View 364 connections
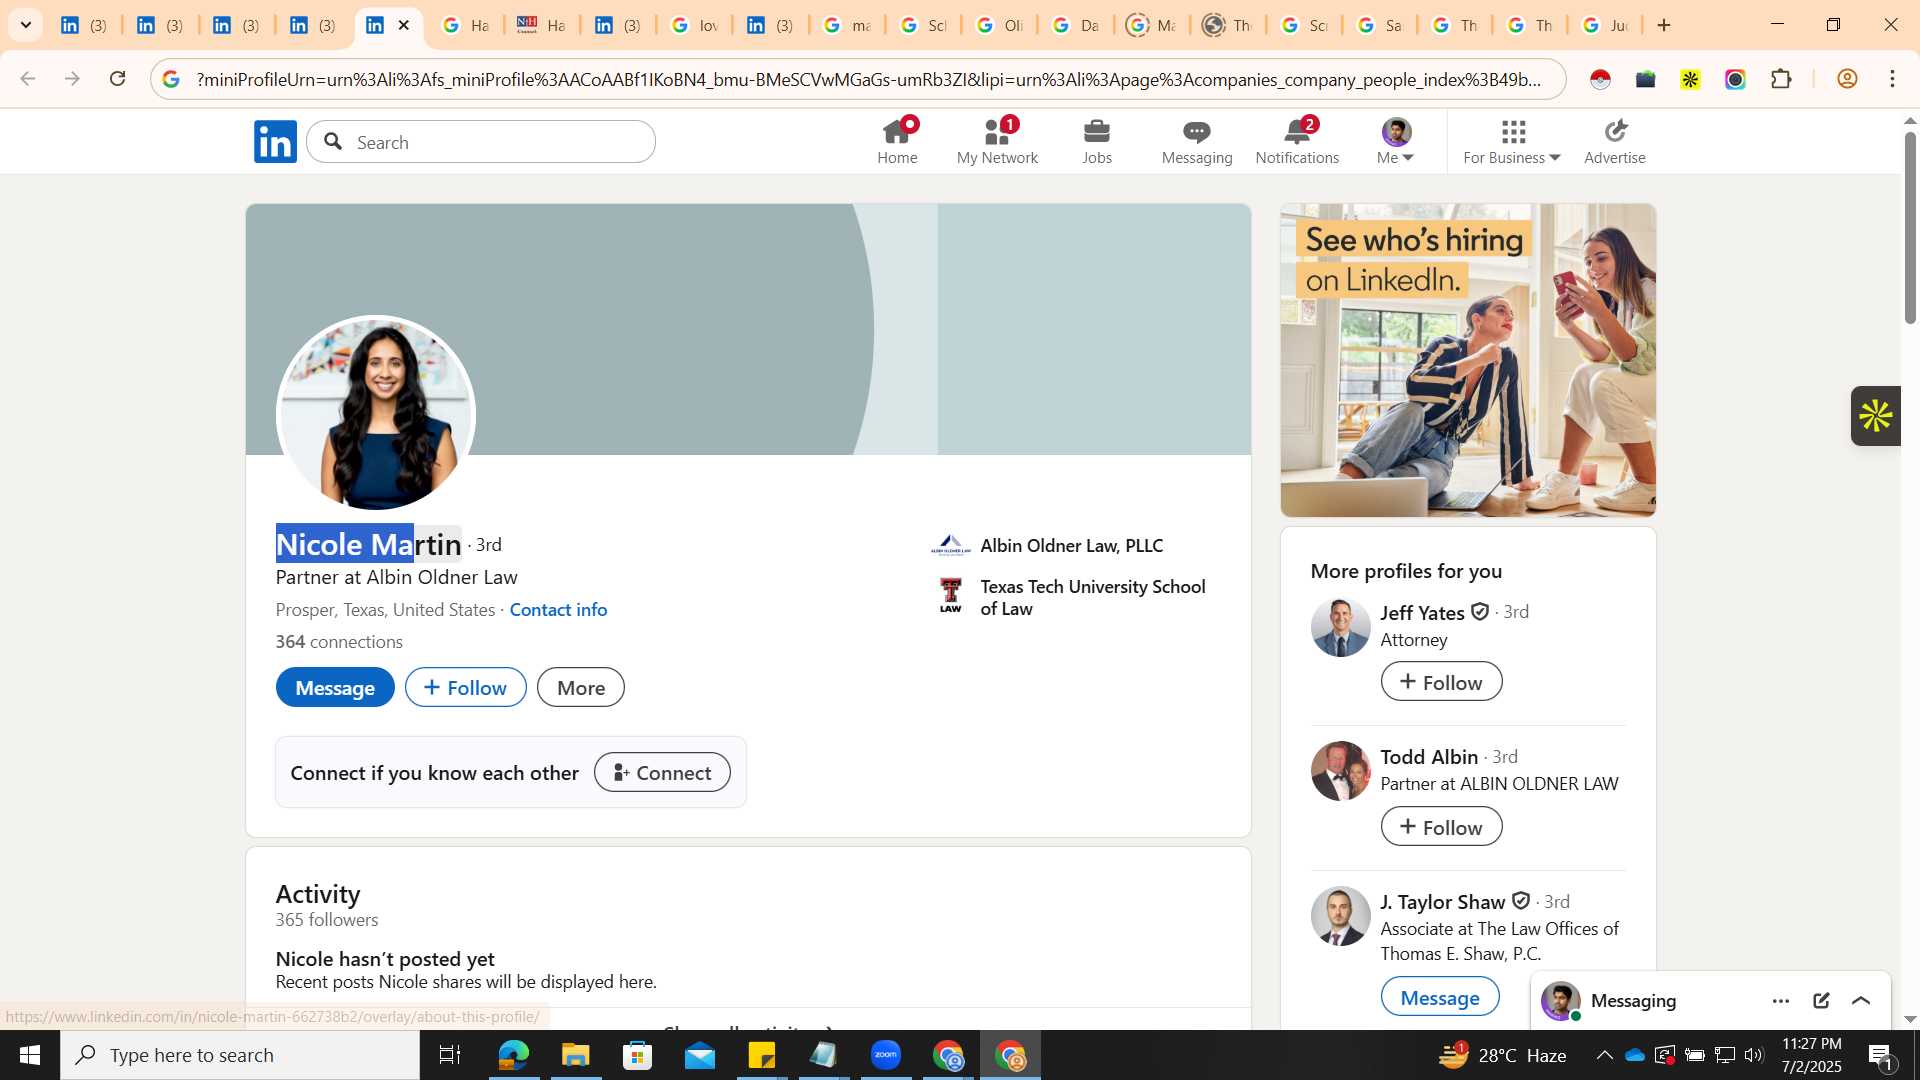The height and width of the screenshot is (1080, 1920). [339, 642]
